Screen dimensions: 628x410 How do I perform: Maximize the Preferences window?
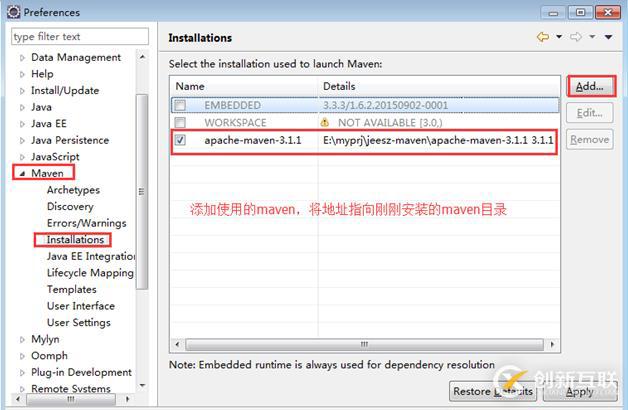coord(580,13)
